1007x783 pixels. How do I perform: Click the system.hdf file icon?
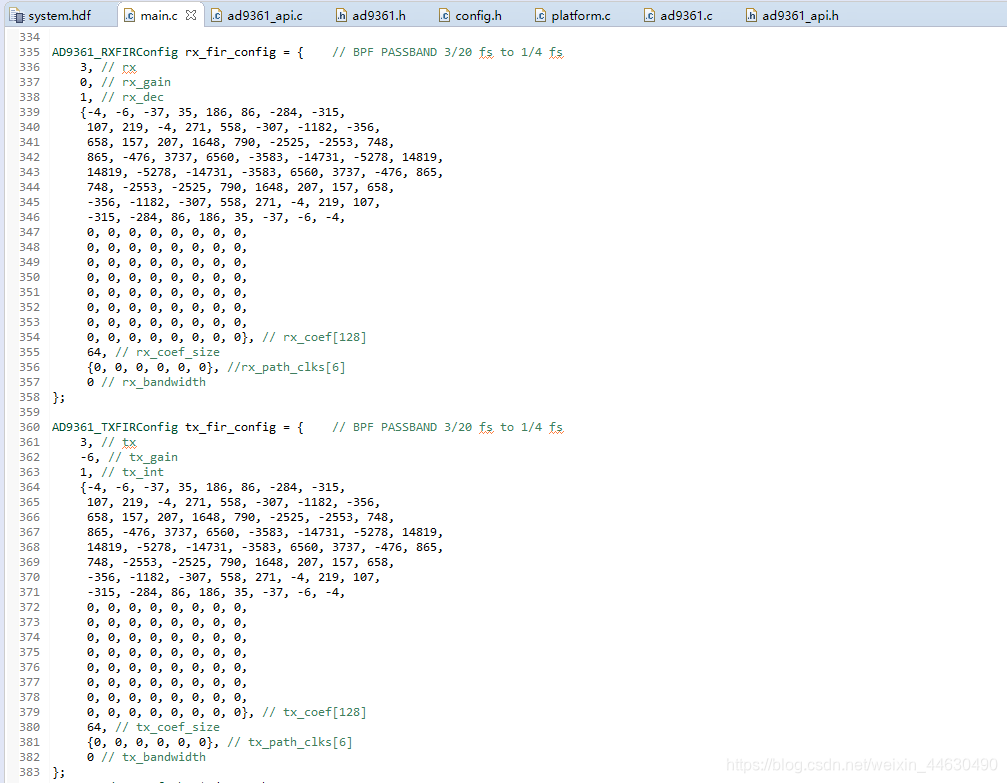(17, 15)
